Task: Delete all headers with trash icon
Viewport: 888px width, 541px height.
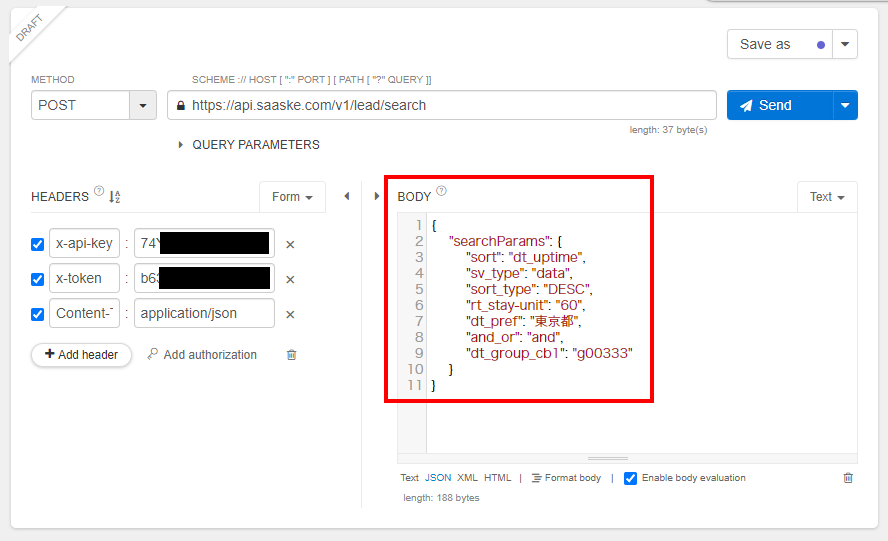Action: point(291,355)
